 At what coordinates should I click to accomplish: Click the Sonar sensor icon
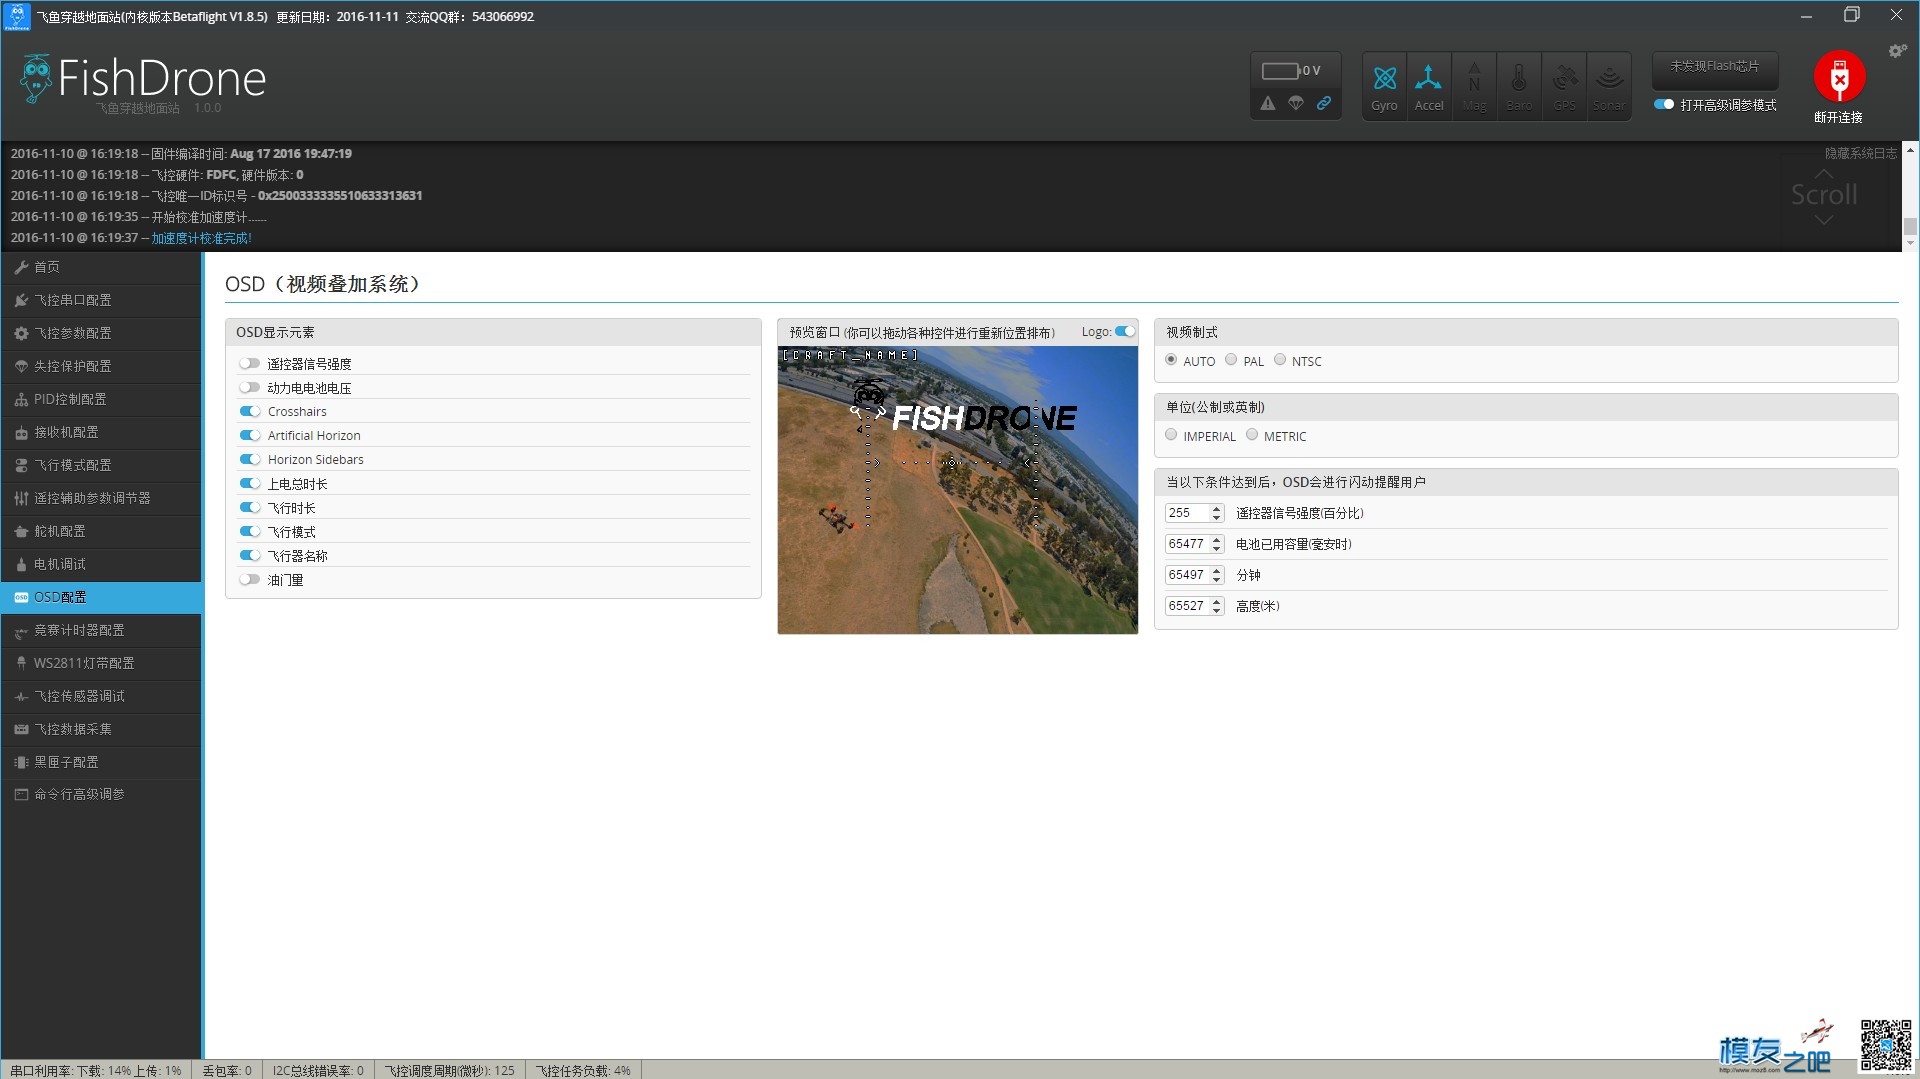[x=1609, y=87]
